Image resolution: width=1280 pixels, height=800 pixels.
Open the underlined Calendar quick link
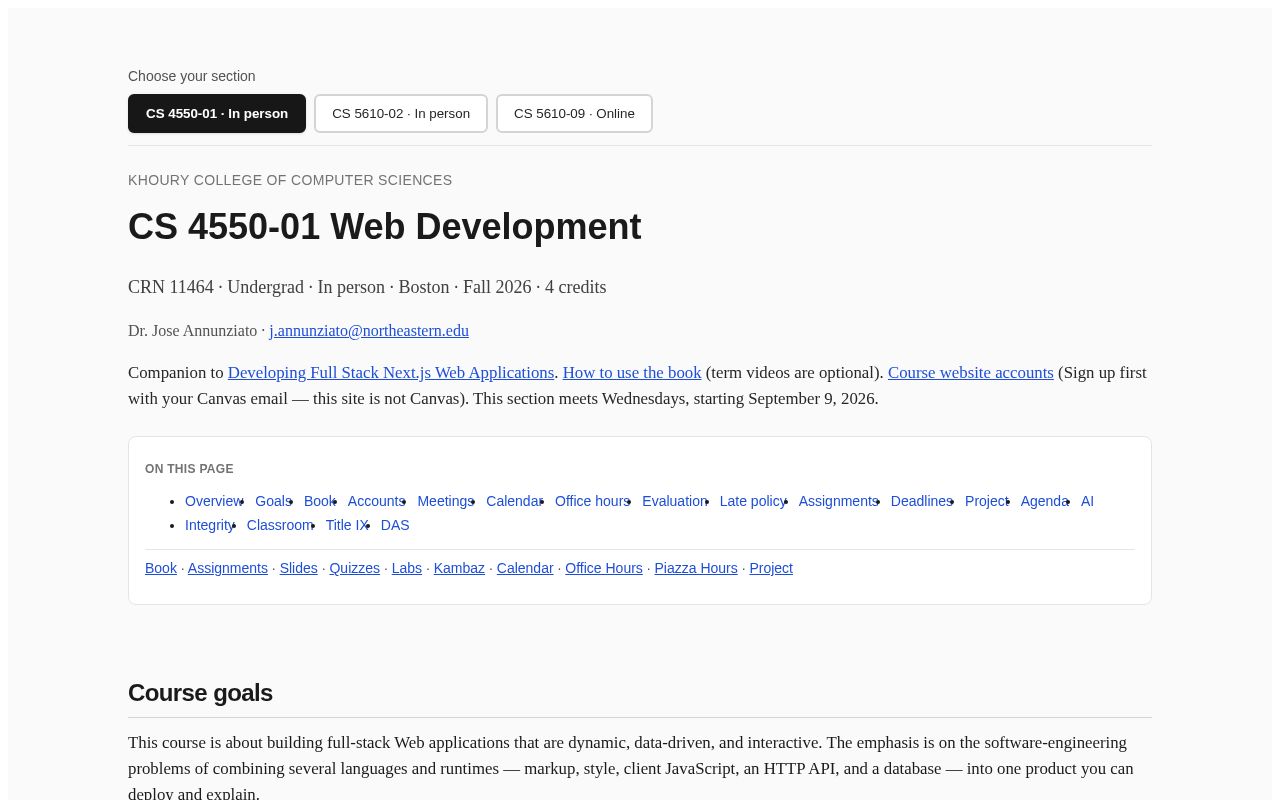[525, 568]
